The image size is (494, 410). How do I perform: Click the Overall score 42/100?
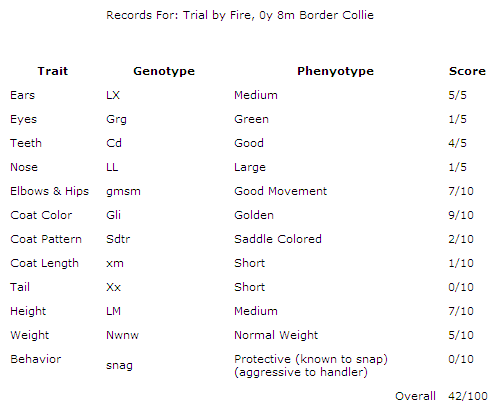[x=468, y=396]
